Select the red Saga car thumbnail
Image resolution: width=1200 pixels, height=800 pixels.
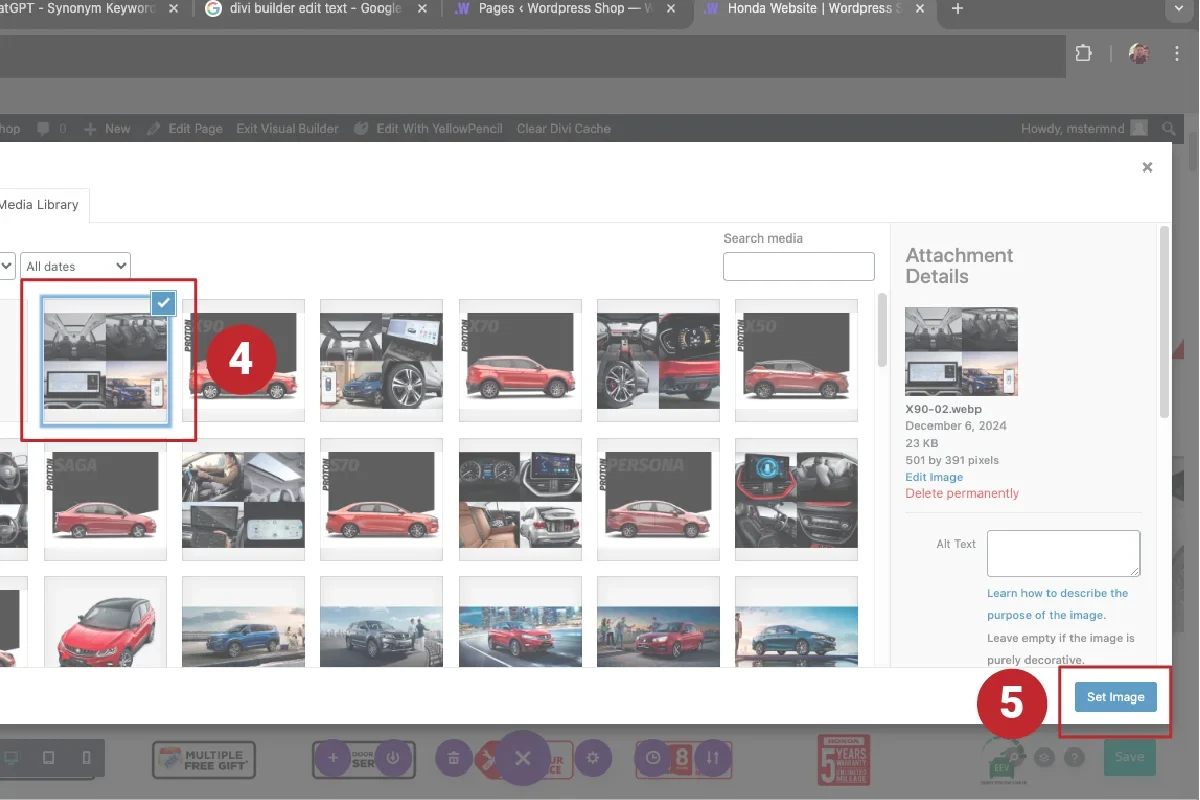(105, 500)
